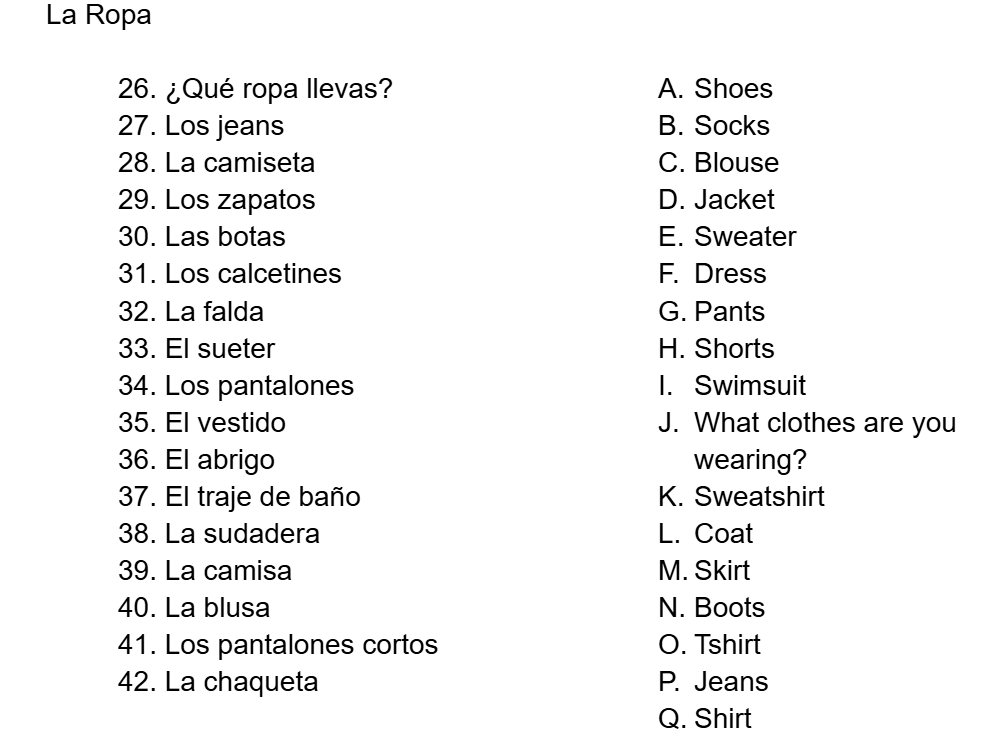This screenshot has width=984, height=744.
Task: Click item 32 'La falda'
Action: pos(214,311)
